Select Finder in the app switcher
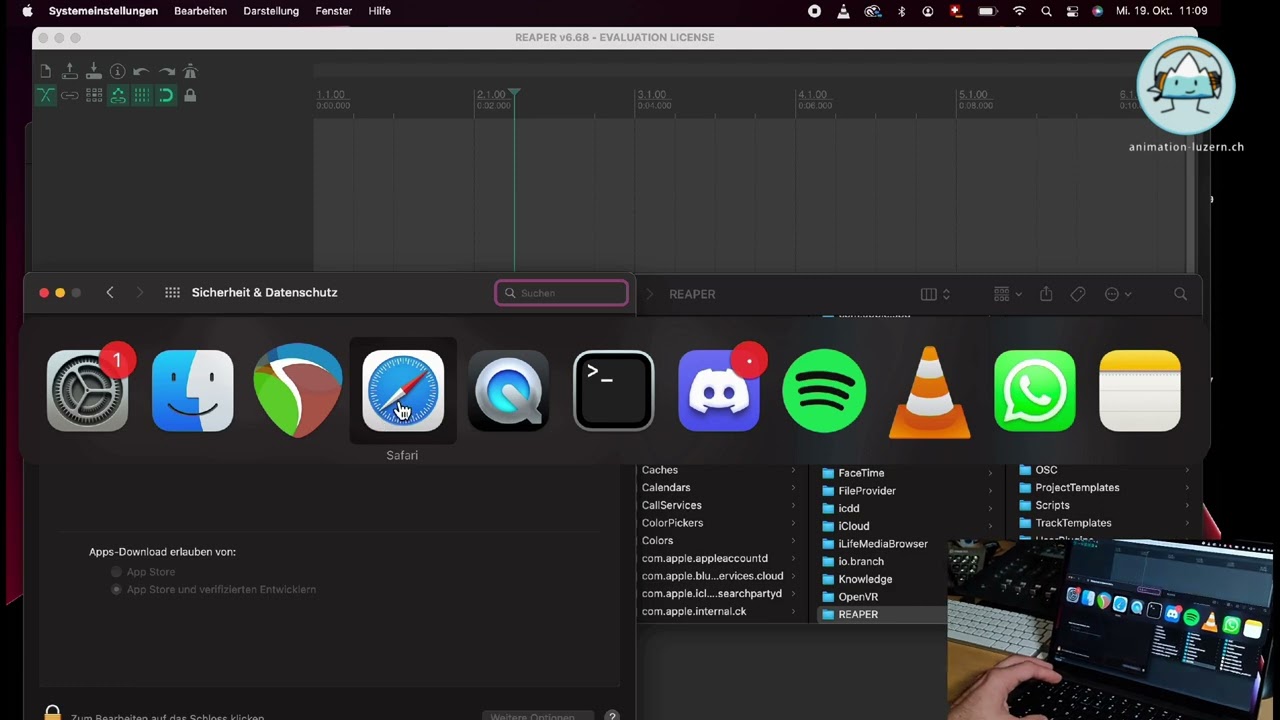Viewport: 1280px width, 720px height. pos(192,391)
